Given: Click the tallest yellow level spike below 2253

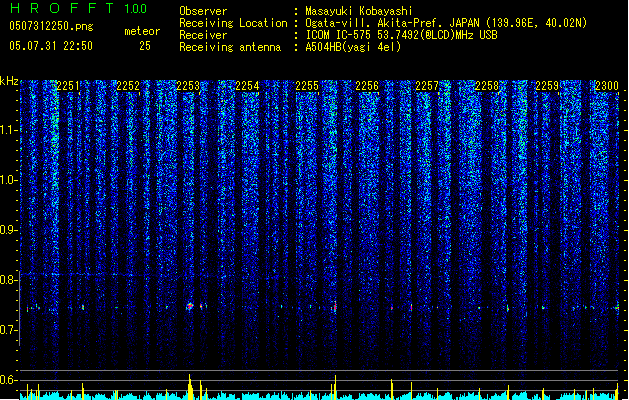Looking at the screenshot, I should tap(190, 387).
